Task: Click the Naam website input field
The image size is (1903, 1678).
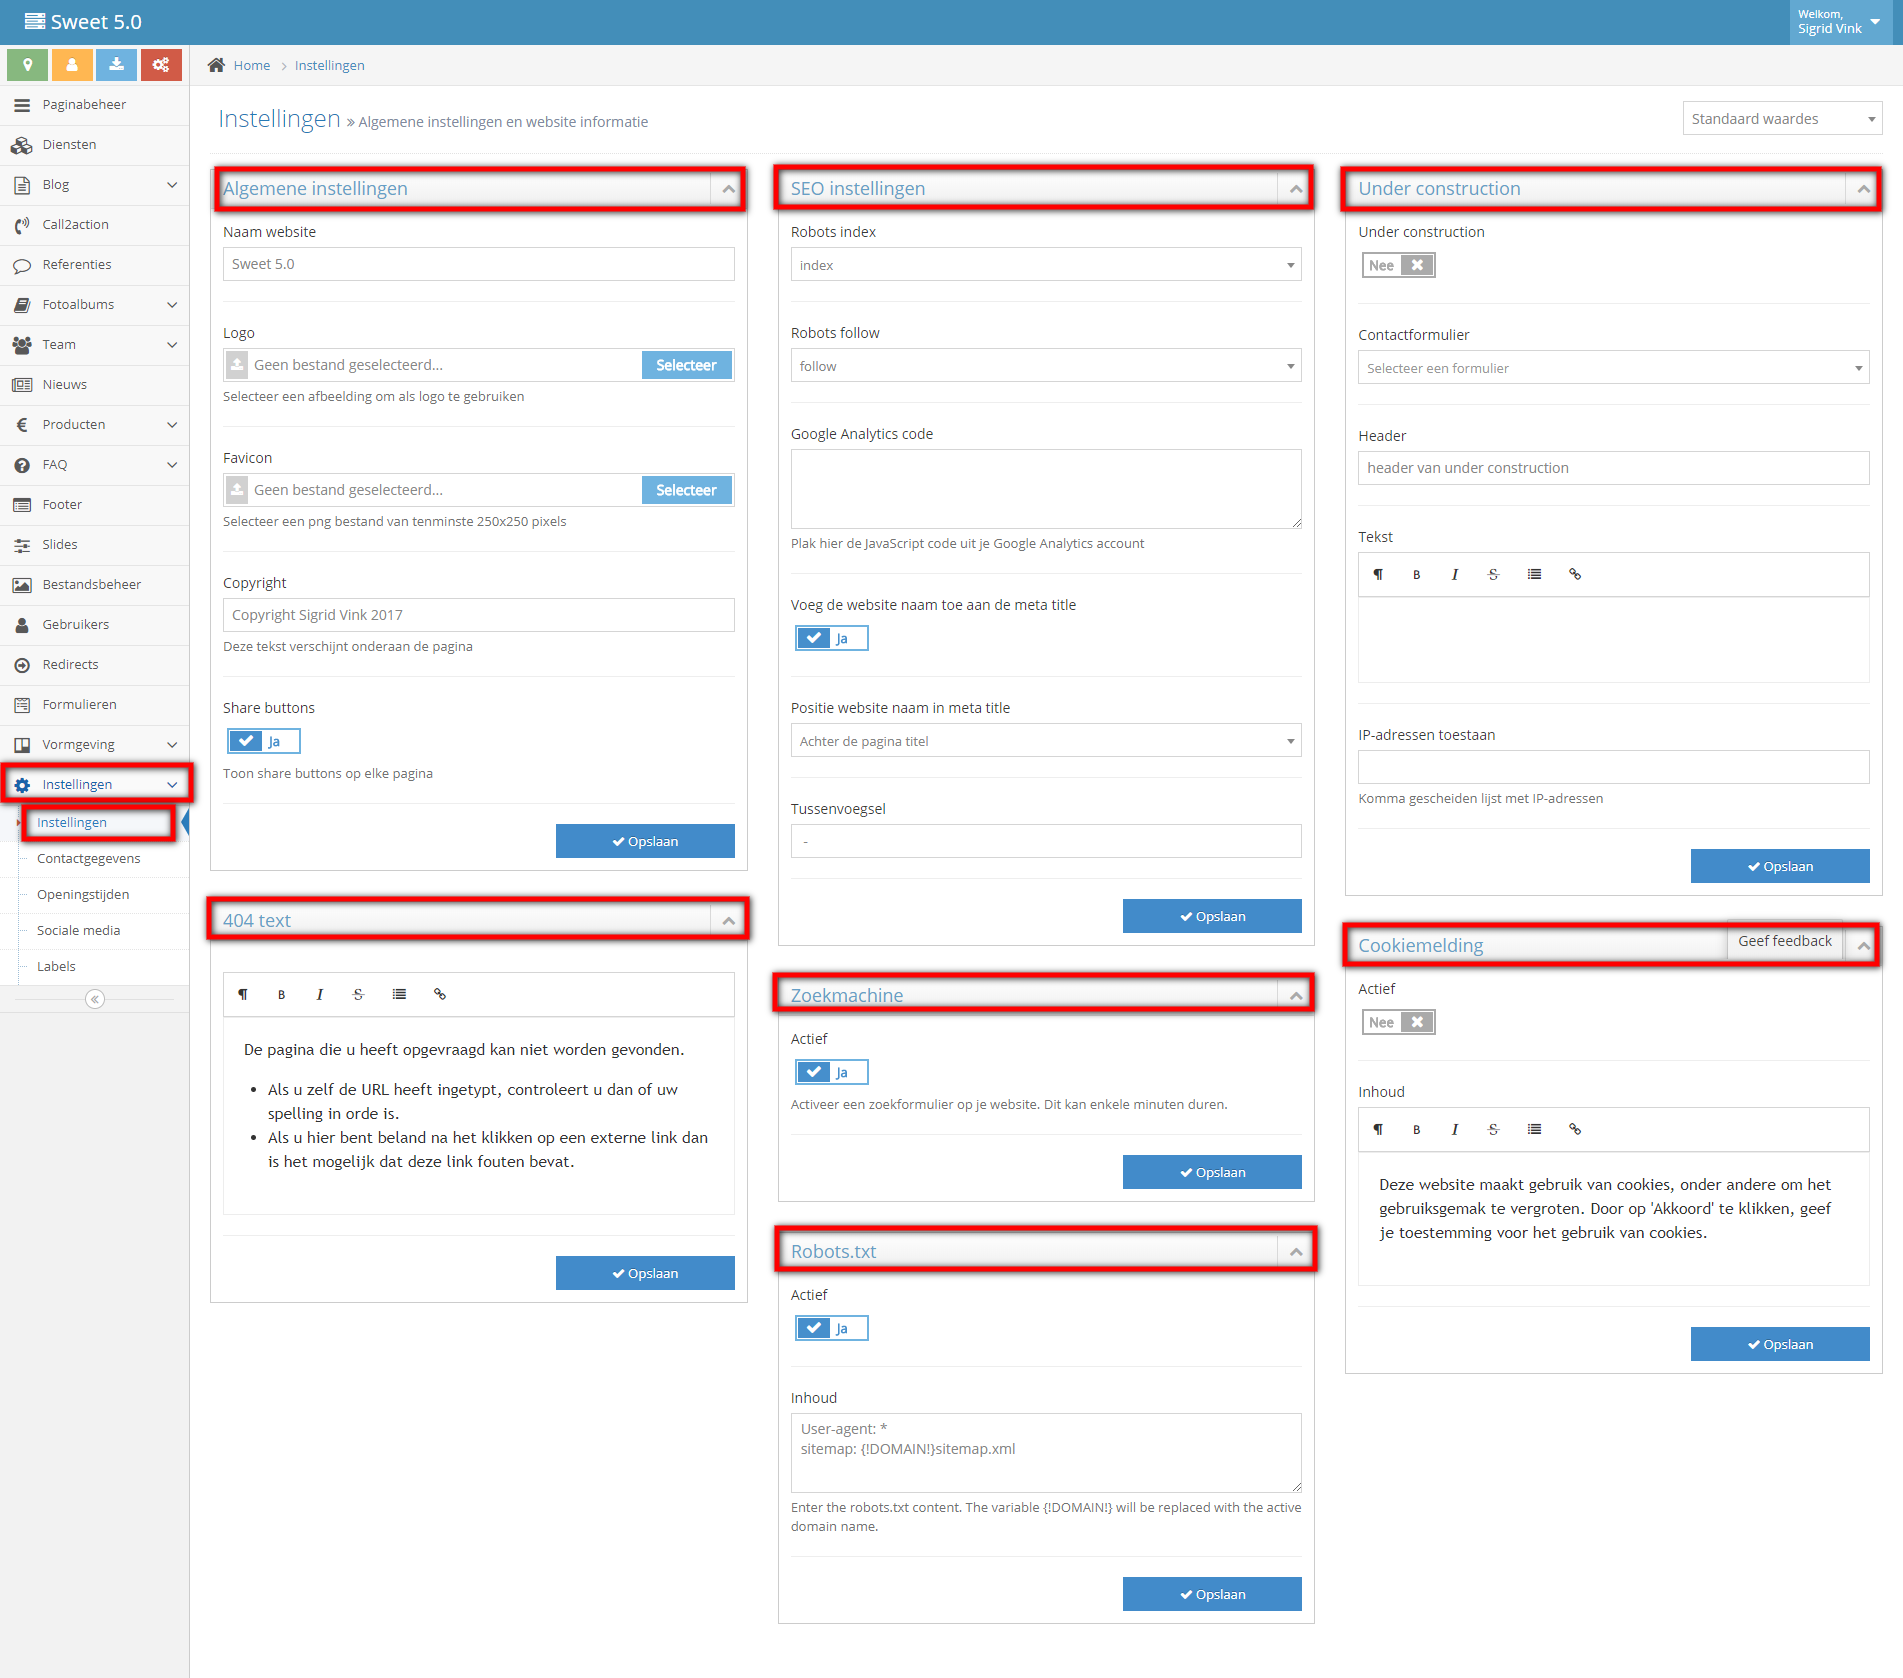Action: pyautogui.click(x=479, y=264)
